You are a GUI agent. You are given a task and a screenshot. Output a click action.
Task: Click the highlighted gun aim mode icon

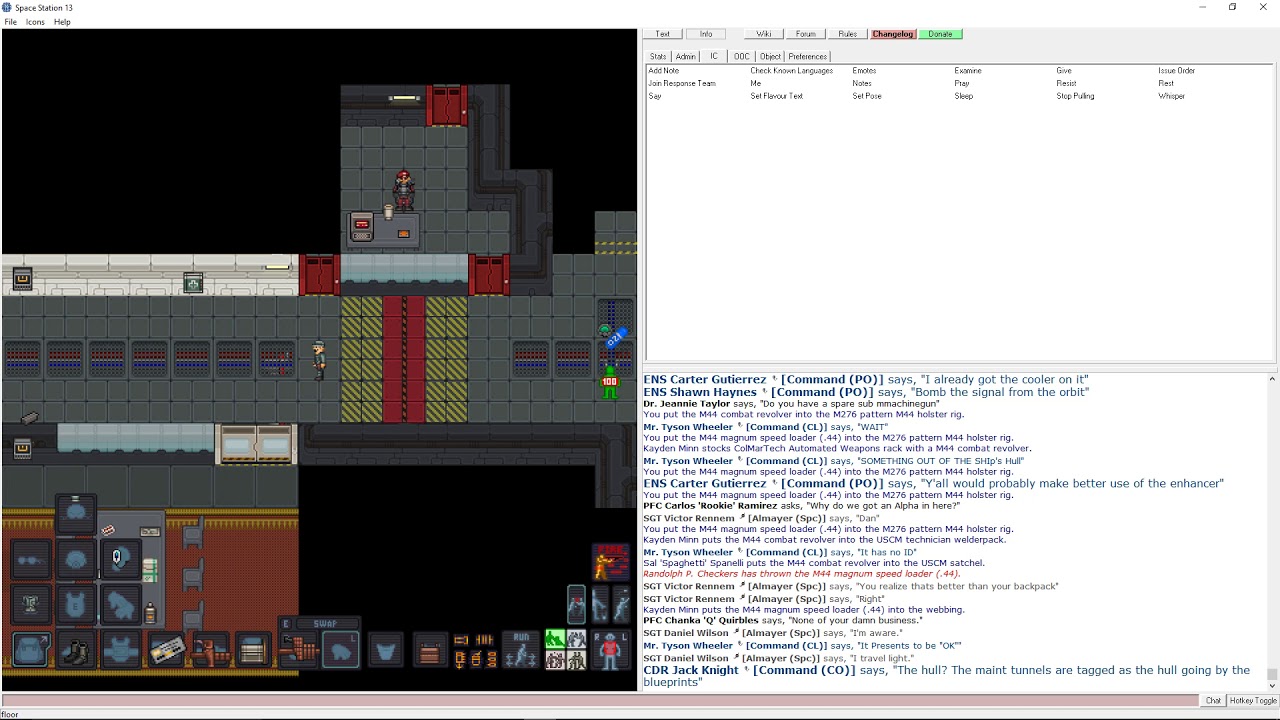point(576,604)
